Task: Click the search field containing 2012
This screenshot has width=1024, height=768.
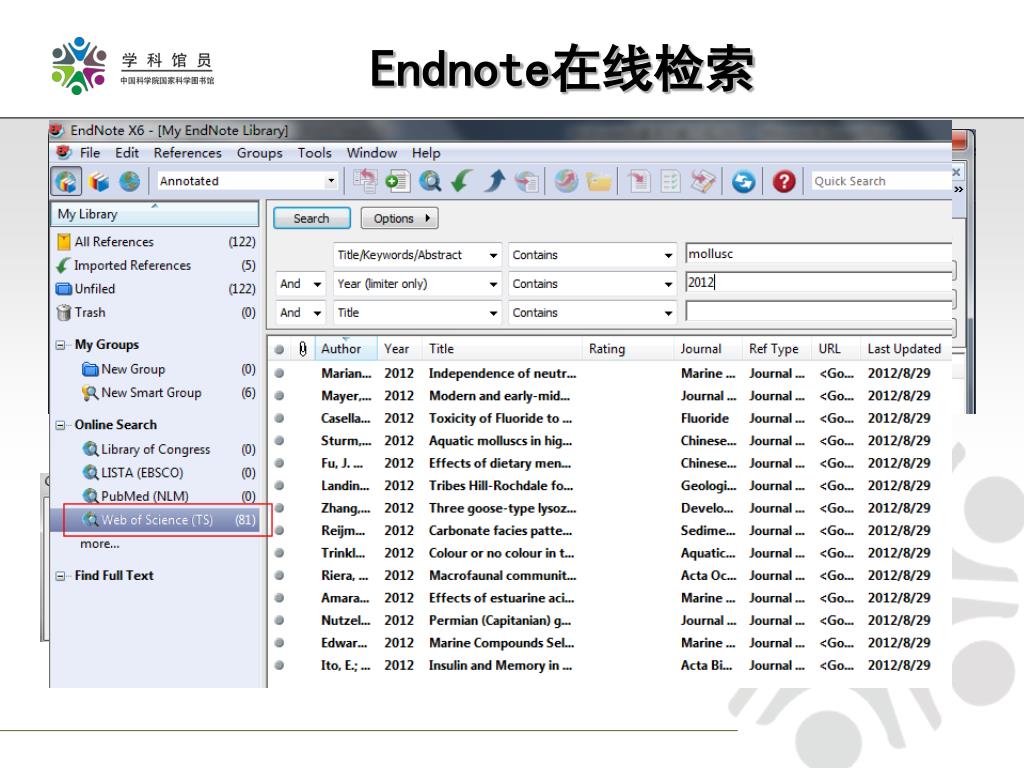Action: 818,282
